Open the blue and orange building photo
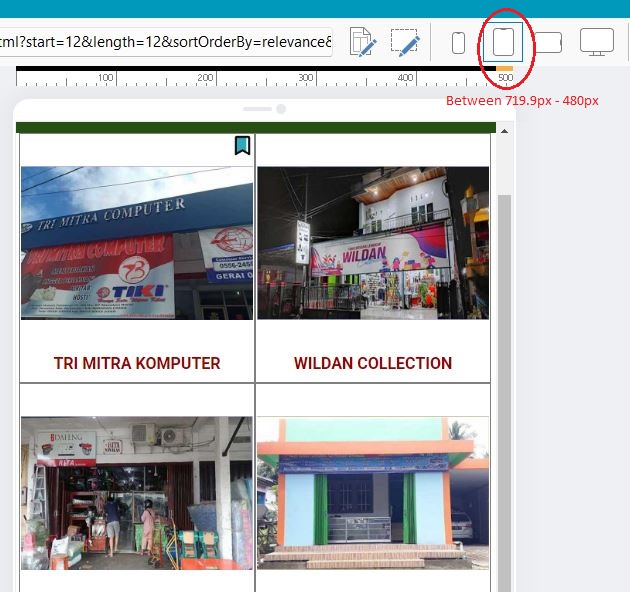 click(x=373, y=493)
